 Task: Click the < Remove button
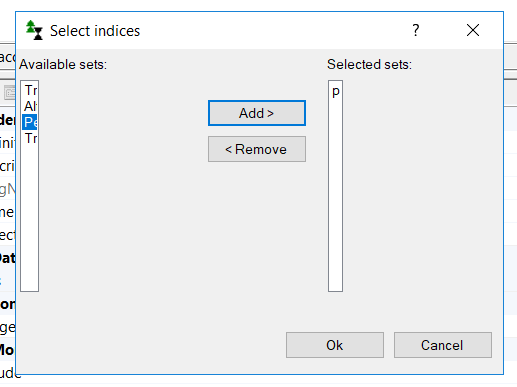257,149
